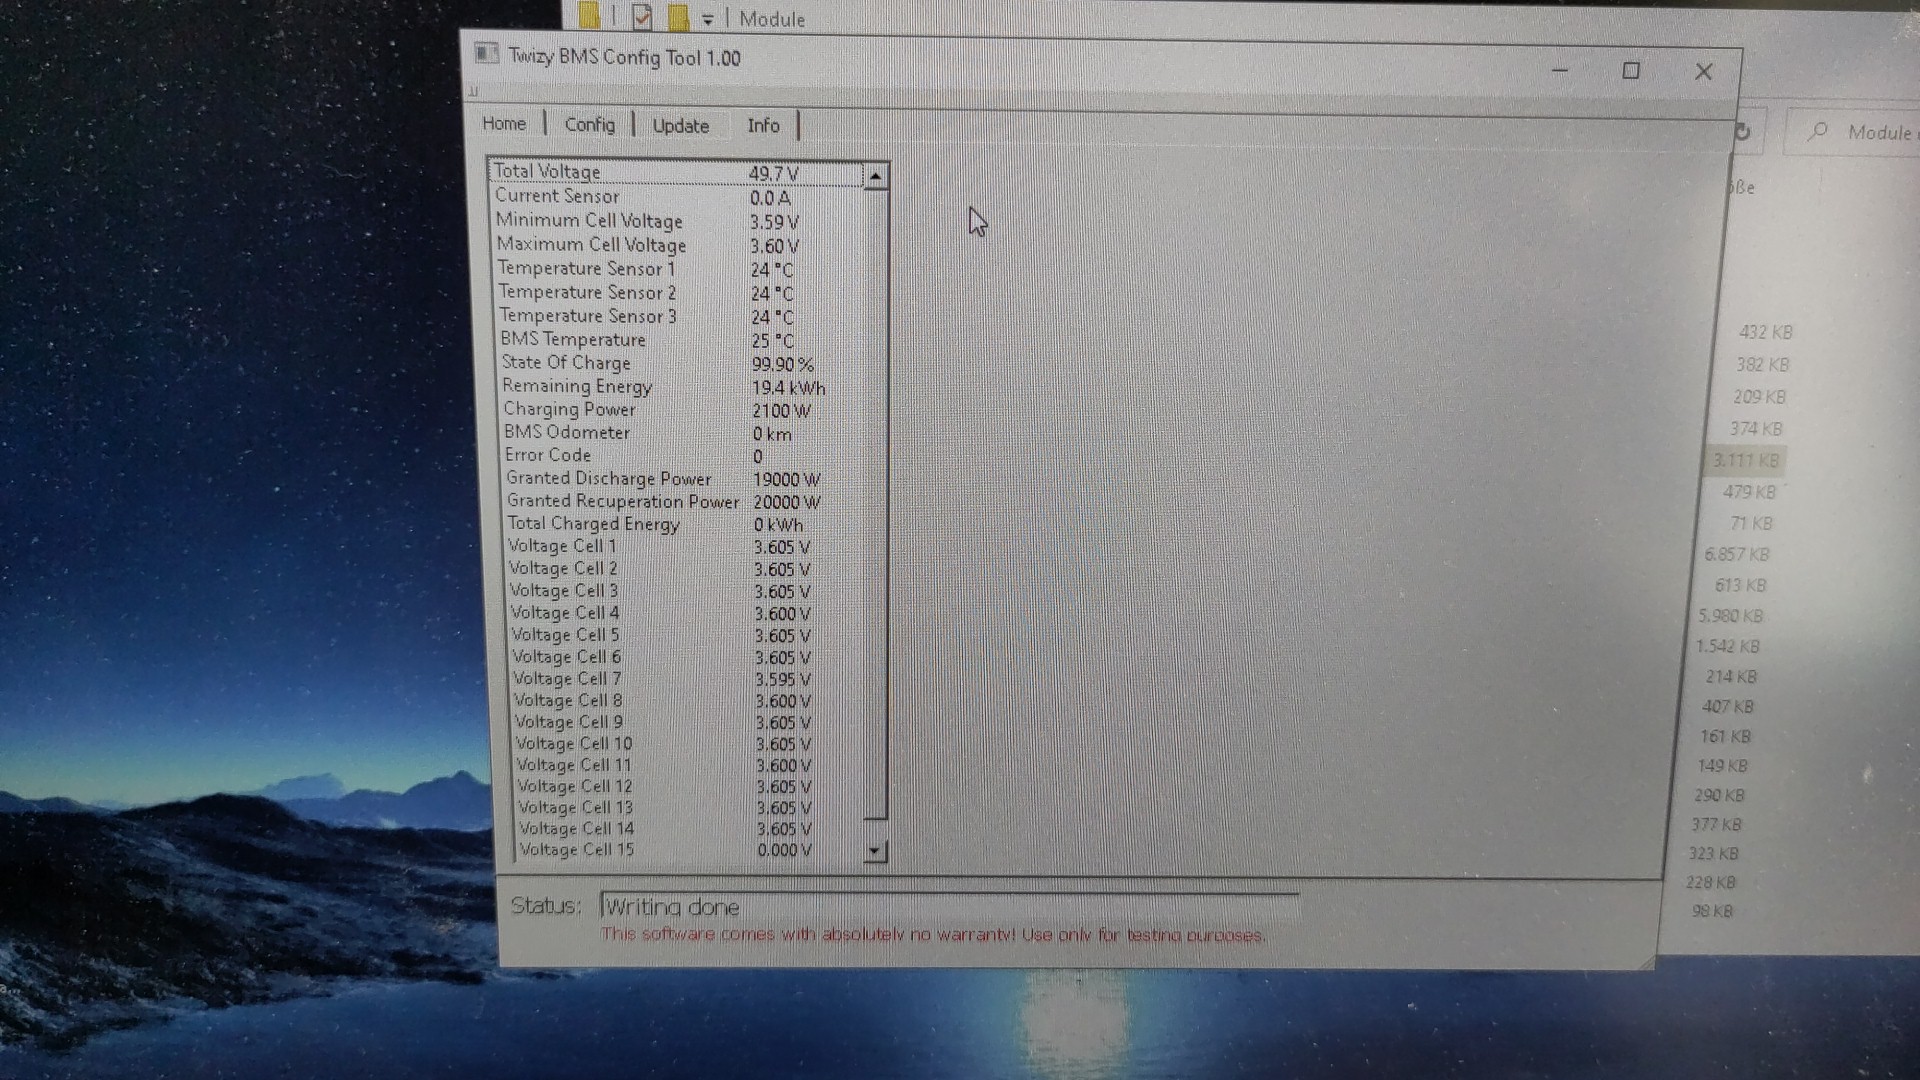Expand the quick access toolbar dropdown arrow
Viewport: 1920px width, 1080px height.
707,19
